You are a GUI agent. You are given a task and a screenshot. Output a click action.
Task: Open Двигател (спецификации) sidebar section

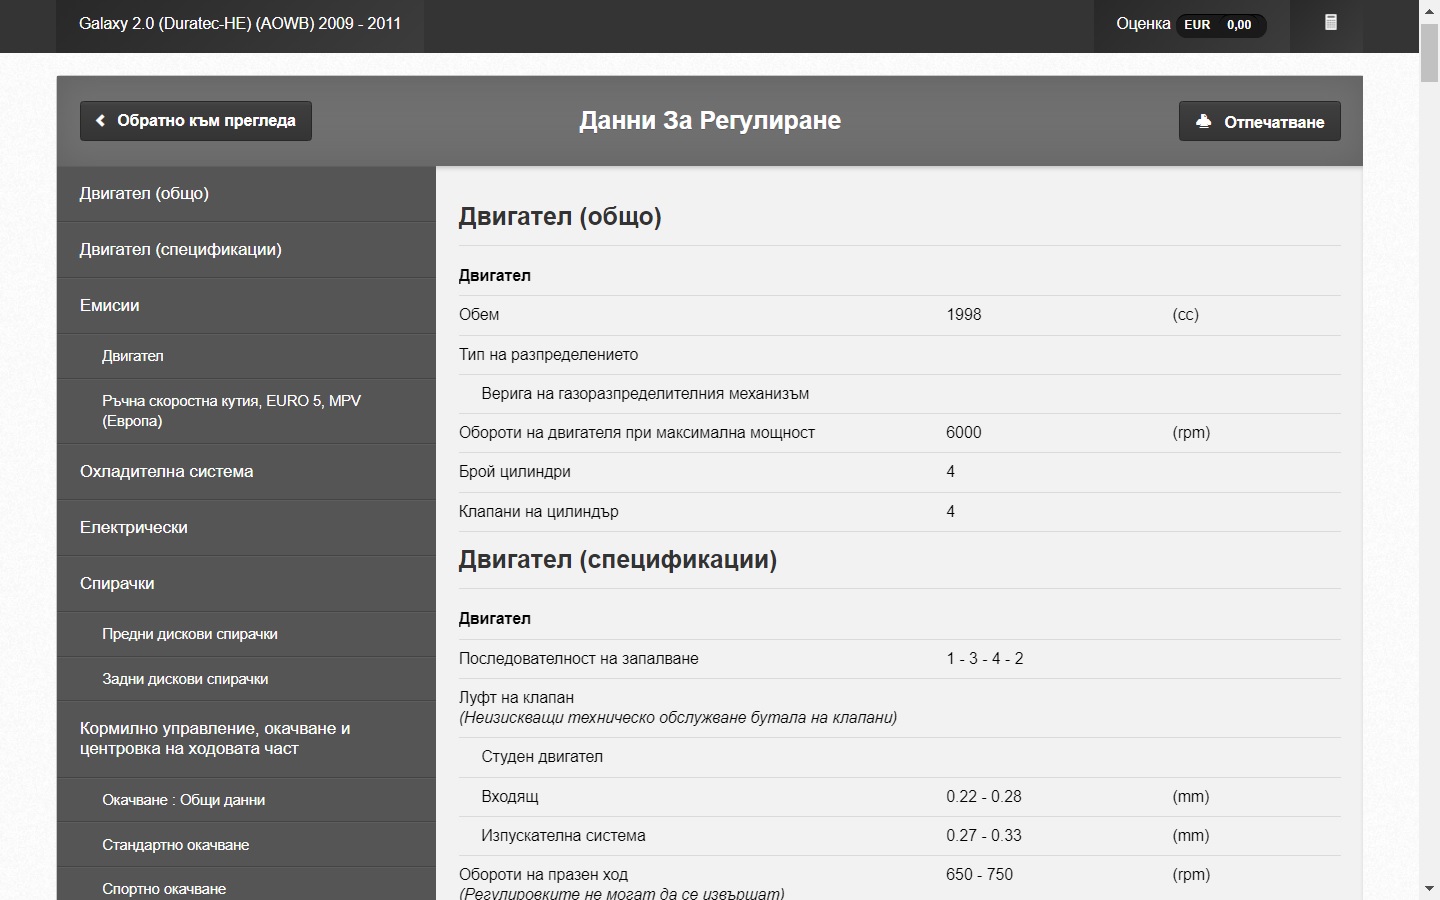point(181,250)
